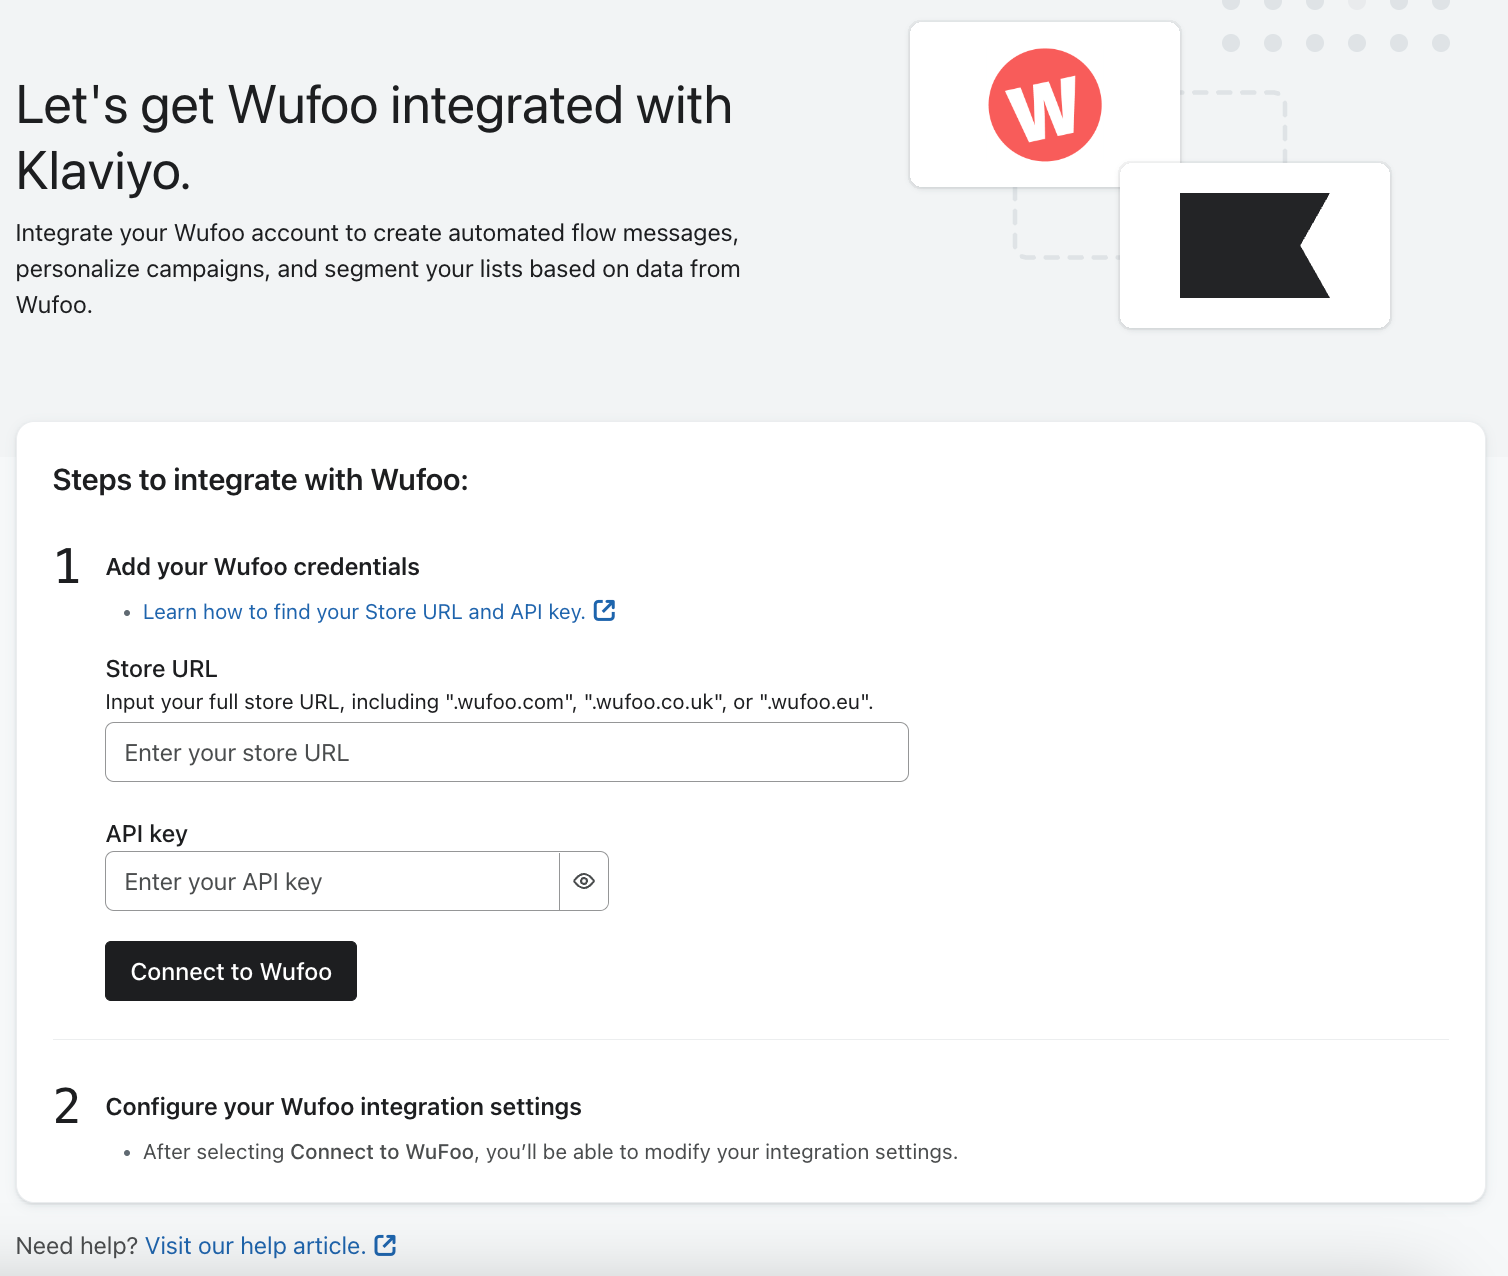Focus the Enter your store URL field

pyautogui.click(x=506, y=752)
